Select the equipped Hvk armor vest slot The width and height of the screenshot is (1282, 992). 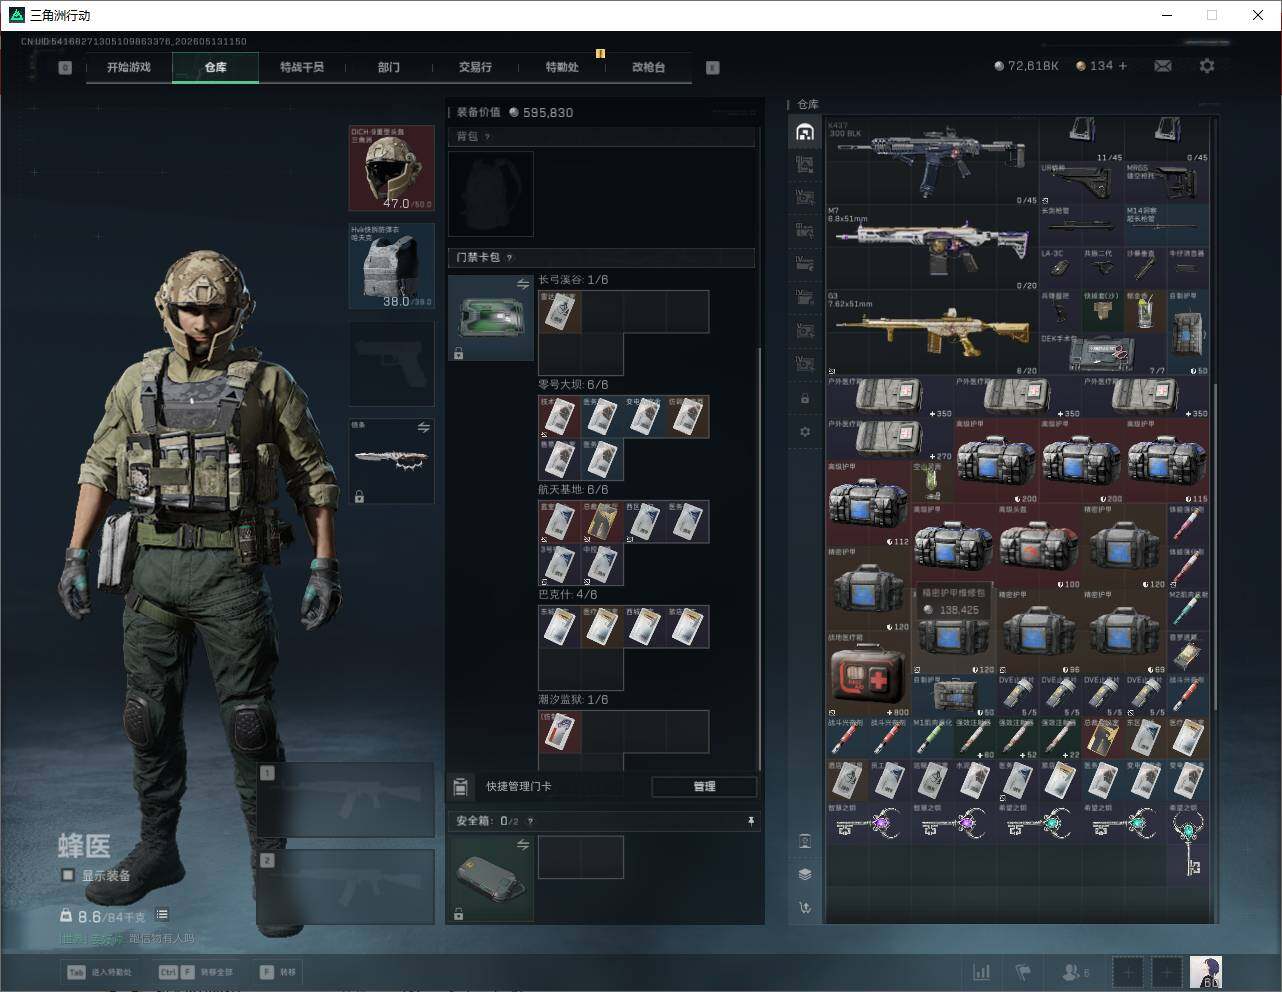click(x=391, y=266)
